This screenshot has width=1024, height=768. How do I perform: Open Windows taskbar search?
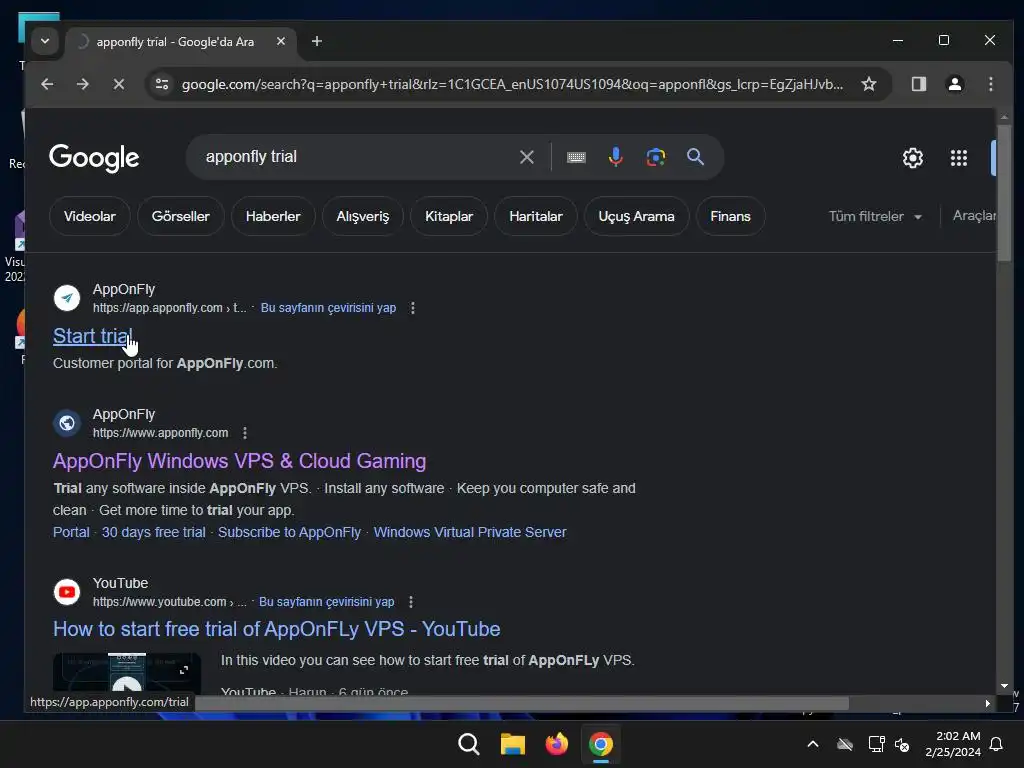468,744
